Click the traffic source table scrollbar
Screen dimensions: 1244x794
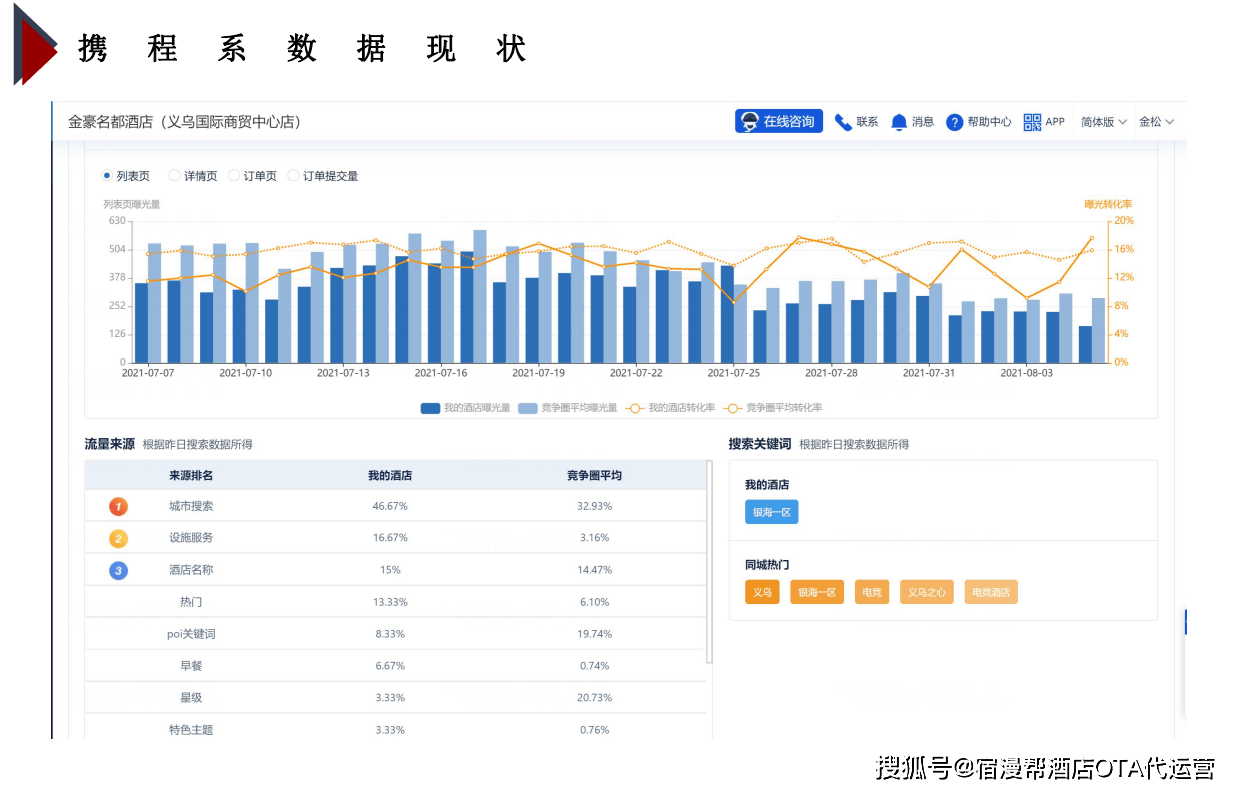pos(709,560)
